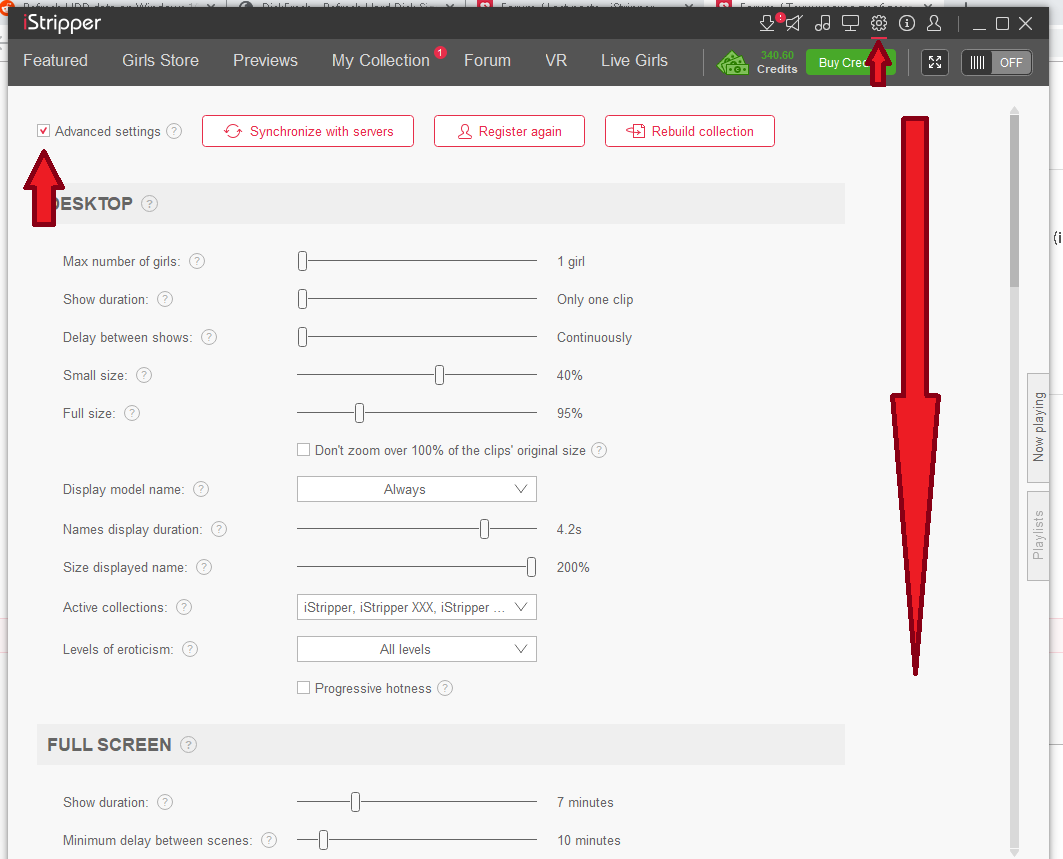Open the Now playing side tab
The height and width of the screenshot is (859, 1063).
click(x=1039, y=427)
